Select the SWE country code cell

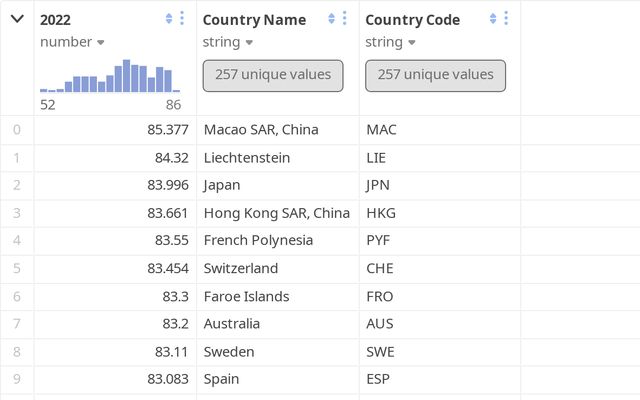(440, 352)
